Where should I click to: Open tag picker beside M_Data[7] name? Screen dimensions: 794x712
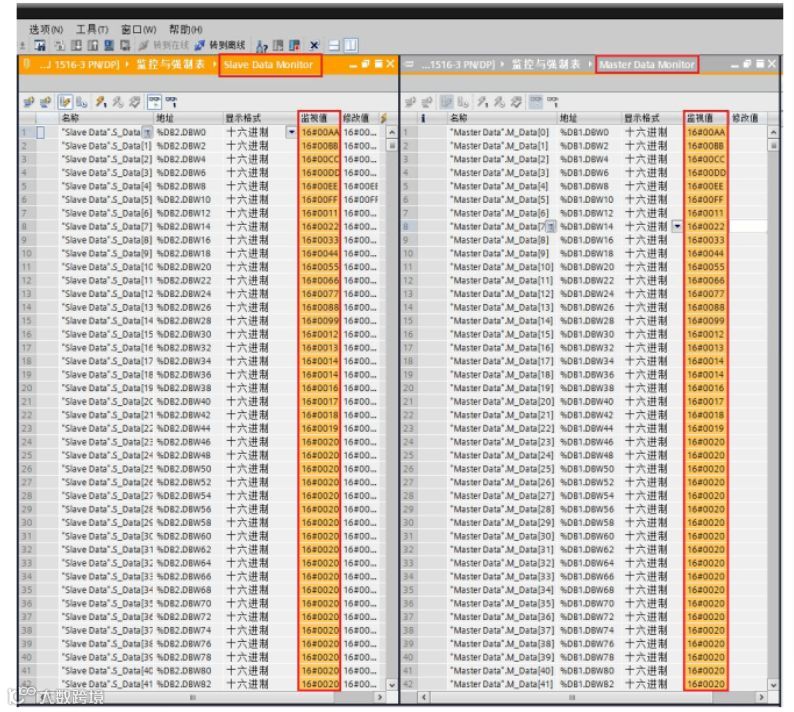(x=551, y=226)
